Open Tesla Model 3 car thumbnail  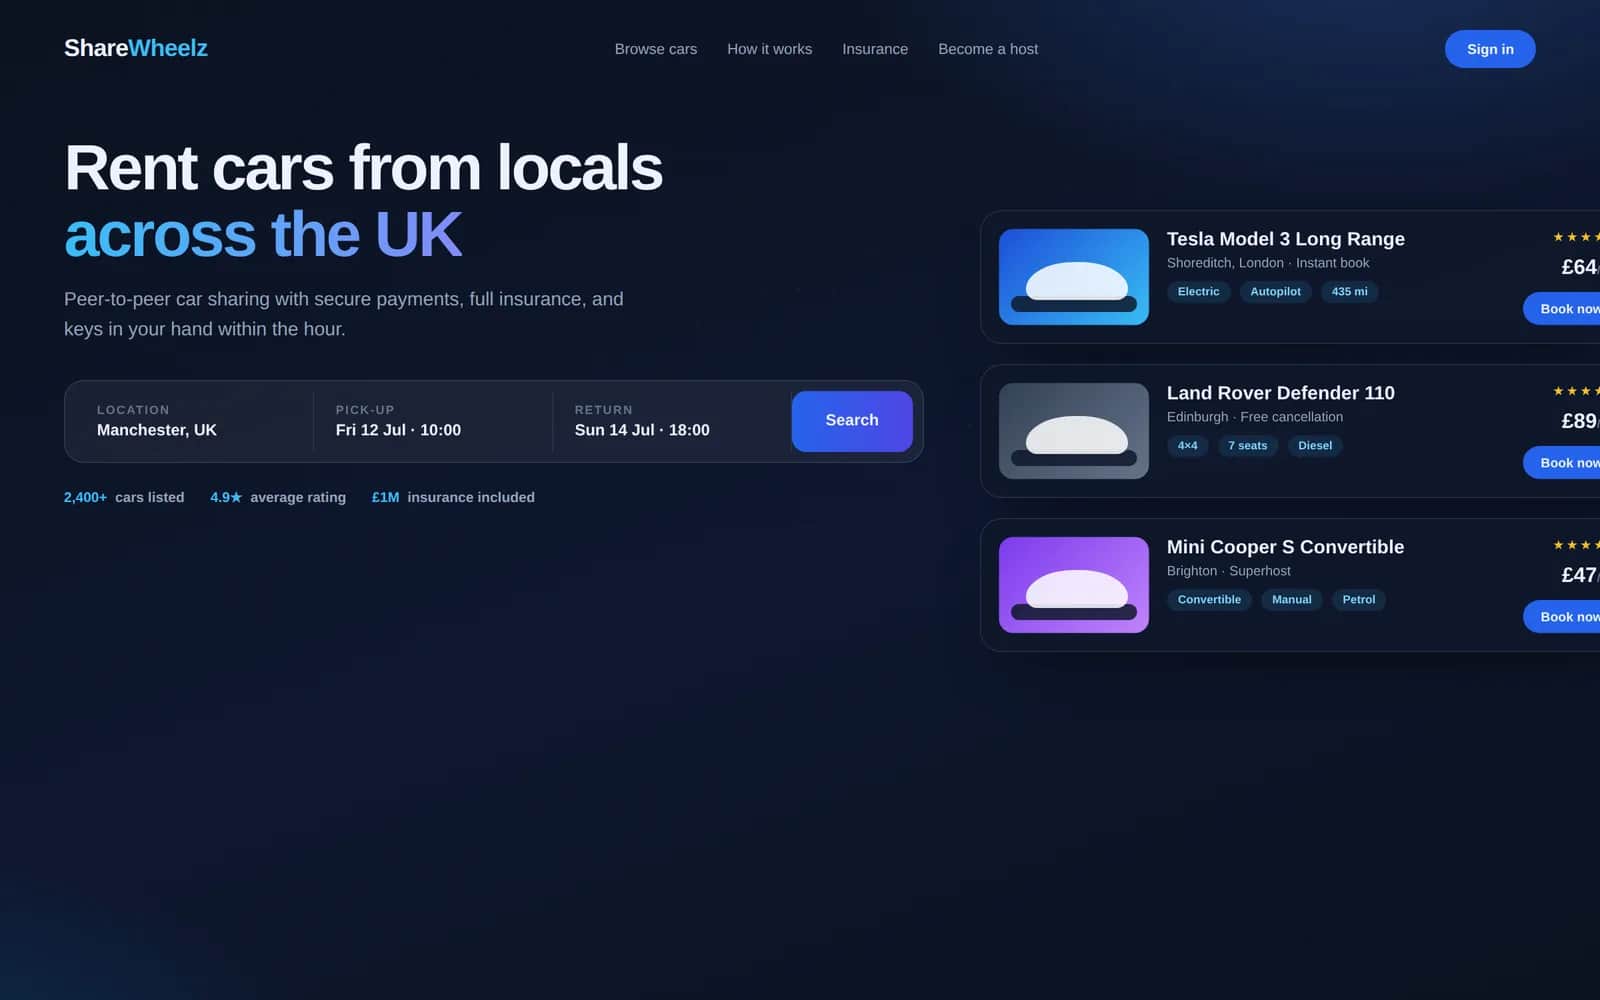click(1074, 277)
